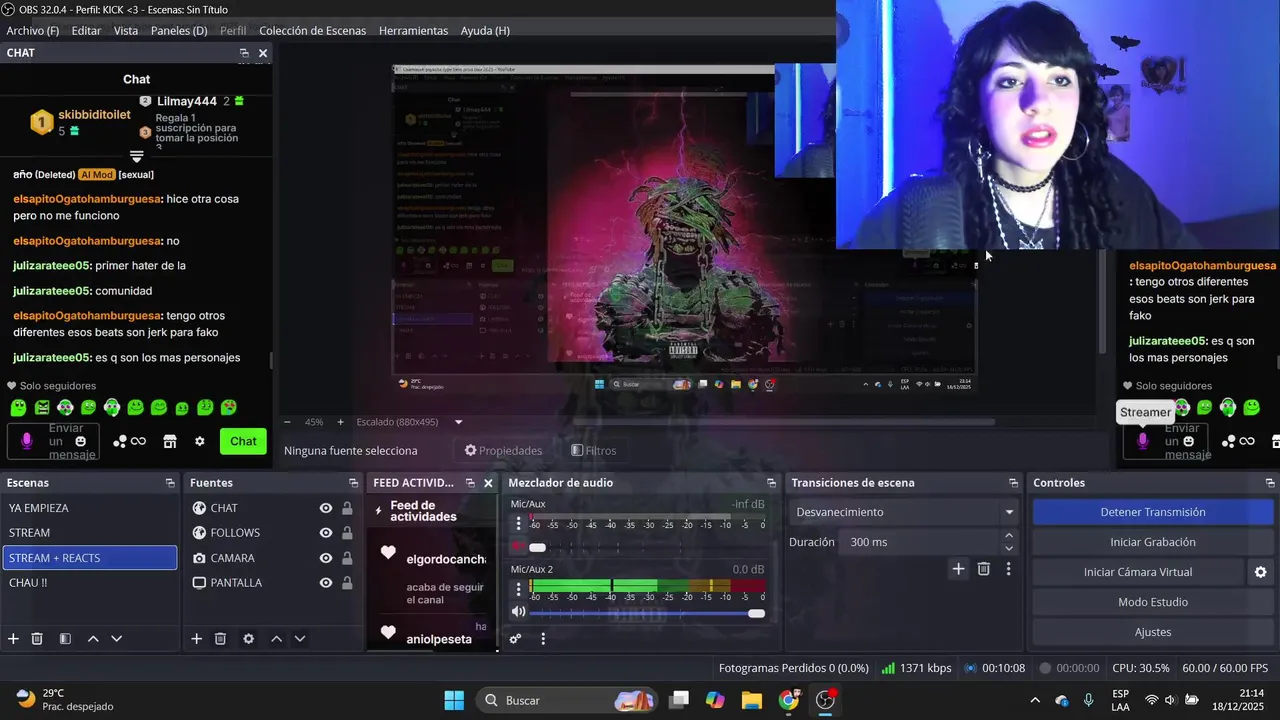Image resolution: width=1280 pixels, height=720 pixels.
Task: Open Ayuda menu
Action: [x=485, y=31]
